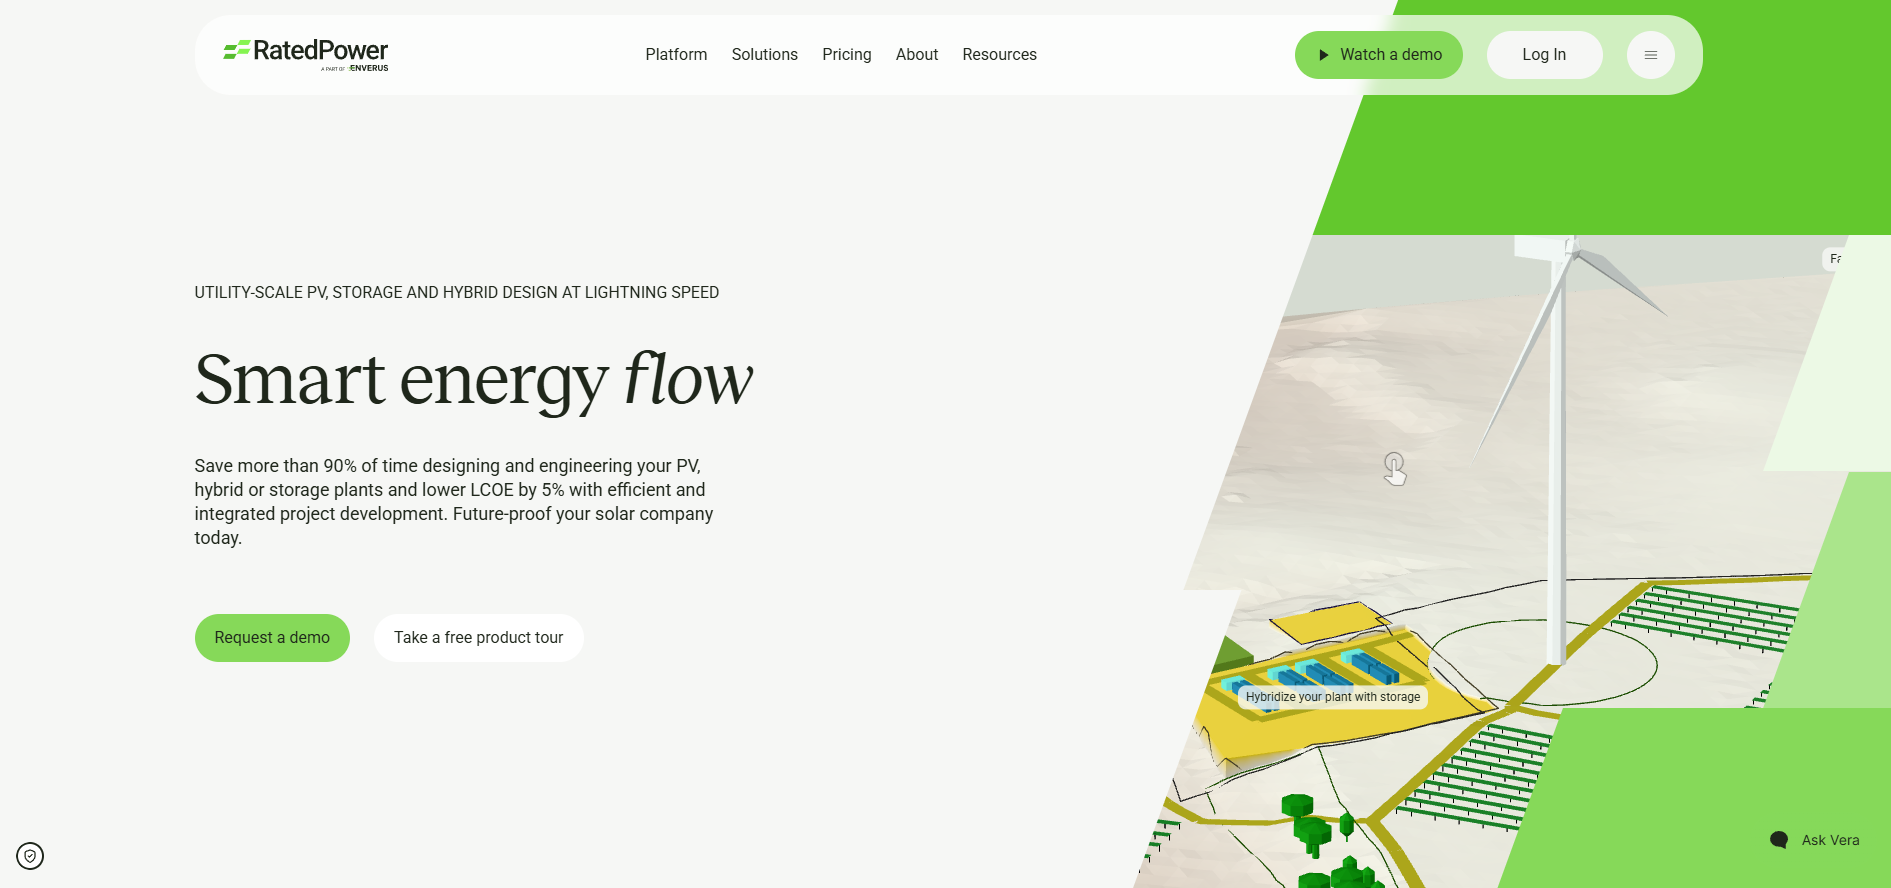1891x888 pixels.
Task: Click the hand pointer icon on 3D scene
Action: pyautogui.click(x=1395, y=468)
